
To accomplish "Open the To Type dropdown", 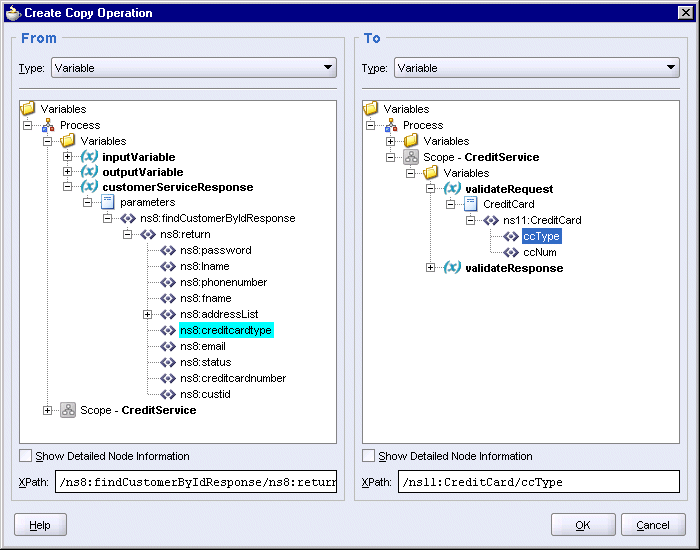I will [x=537, y=68].
